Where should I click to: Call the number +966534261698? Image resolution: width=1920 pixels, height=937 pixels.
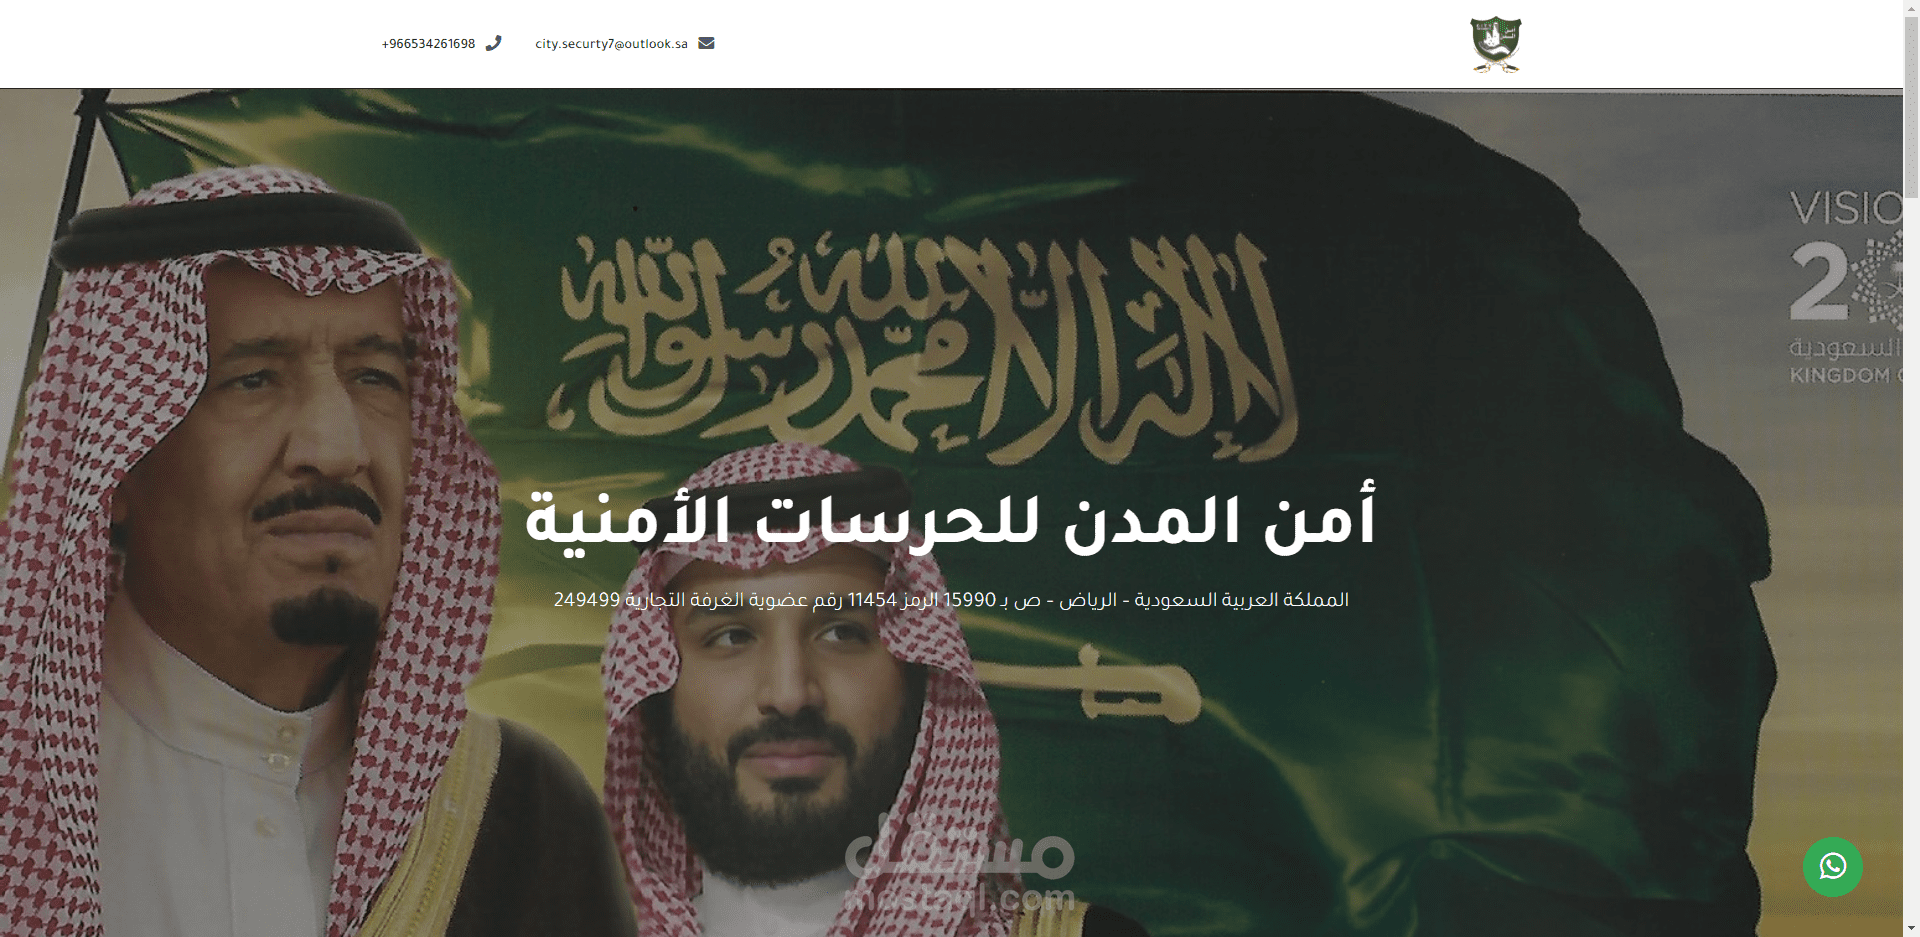428,44
